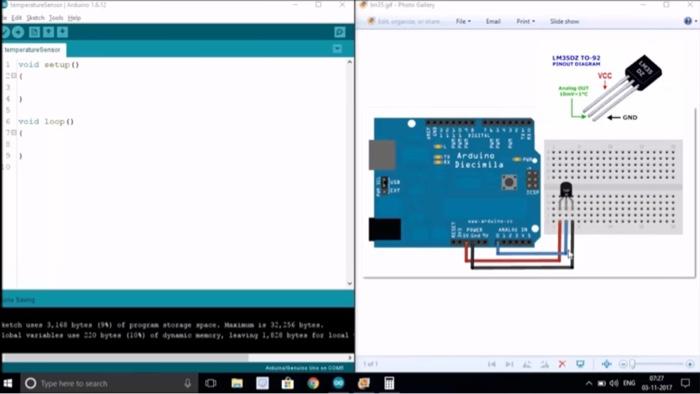This screenshot has height=394, width=700.
Task: Click the code editor scroll up arrow
Action: point(350,62)
